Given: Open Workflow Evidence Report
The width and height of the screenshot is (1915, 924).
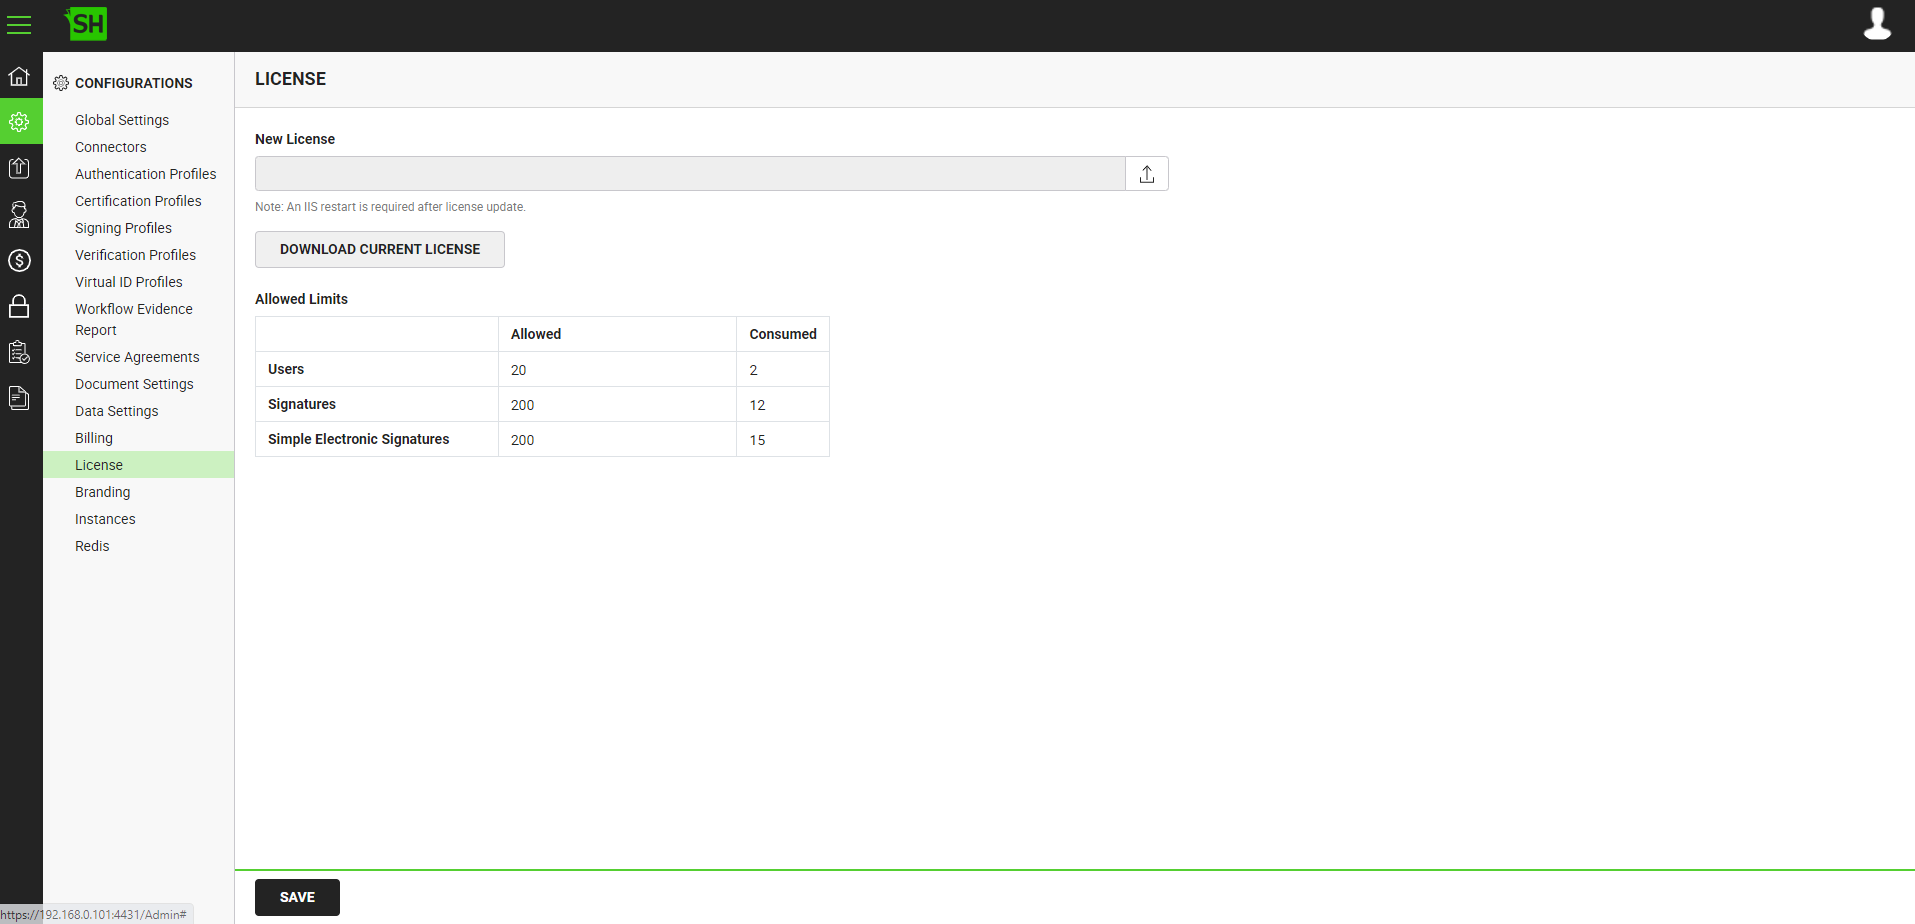Looking at the screenshot, I should 134,320.
